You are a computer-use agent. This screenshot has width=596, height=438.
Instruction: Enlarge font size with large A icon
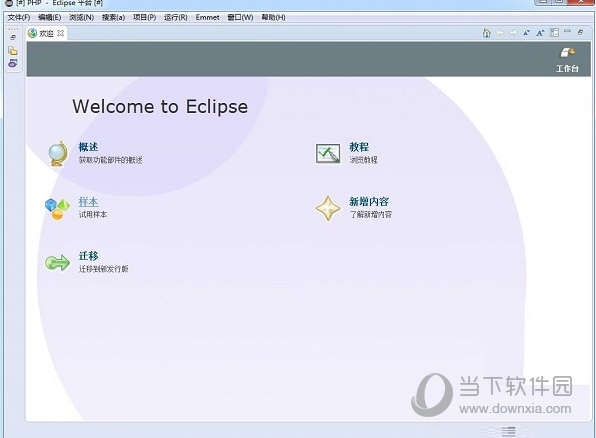pos(540,33)
